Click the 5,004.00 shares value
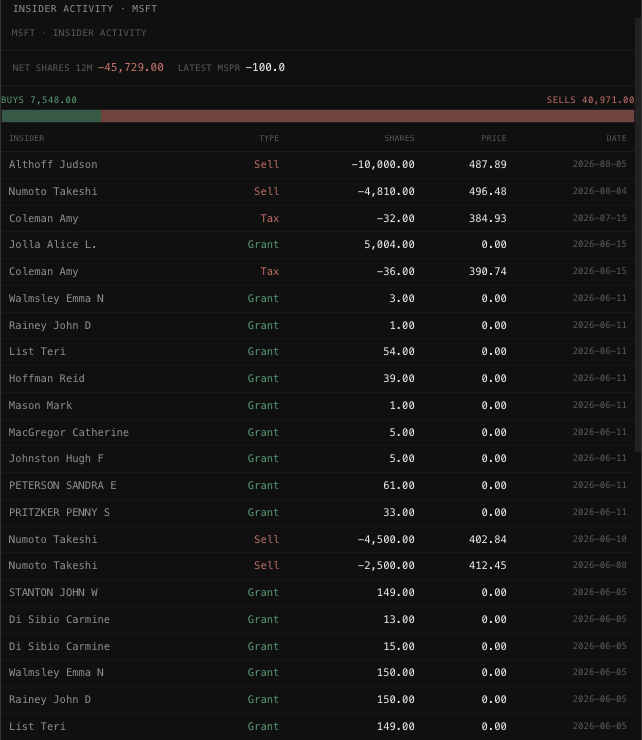The height and width of the screenshot is (740, 642). [389, 244]
